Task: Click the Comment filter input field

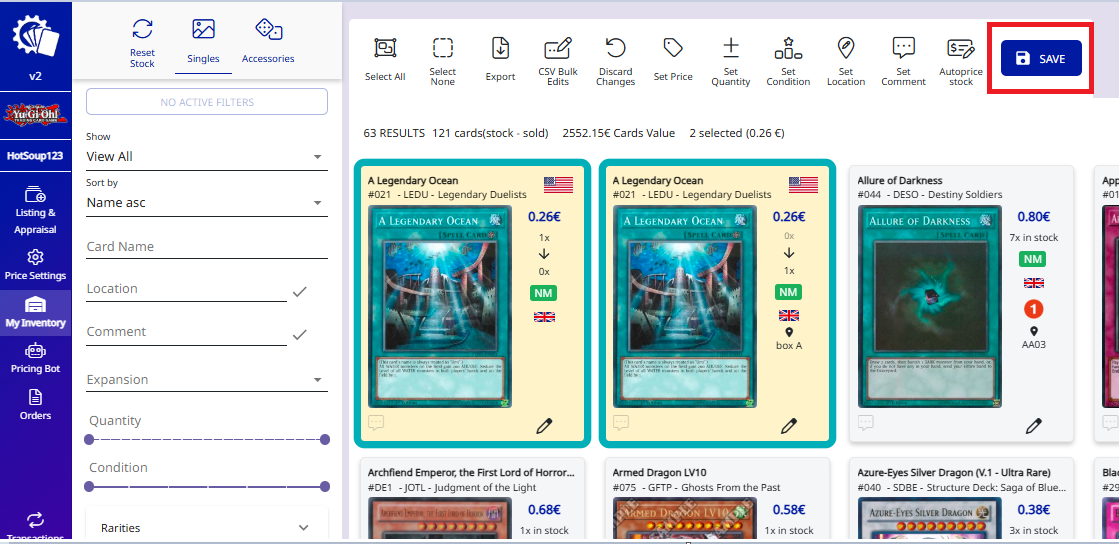Action: point(186,332)
